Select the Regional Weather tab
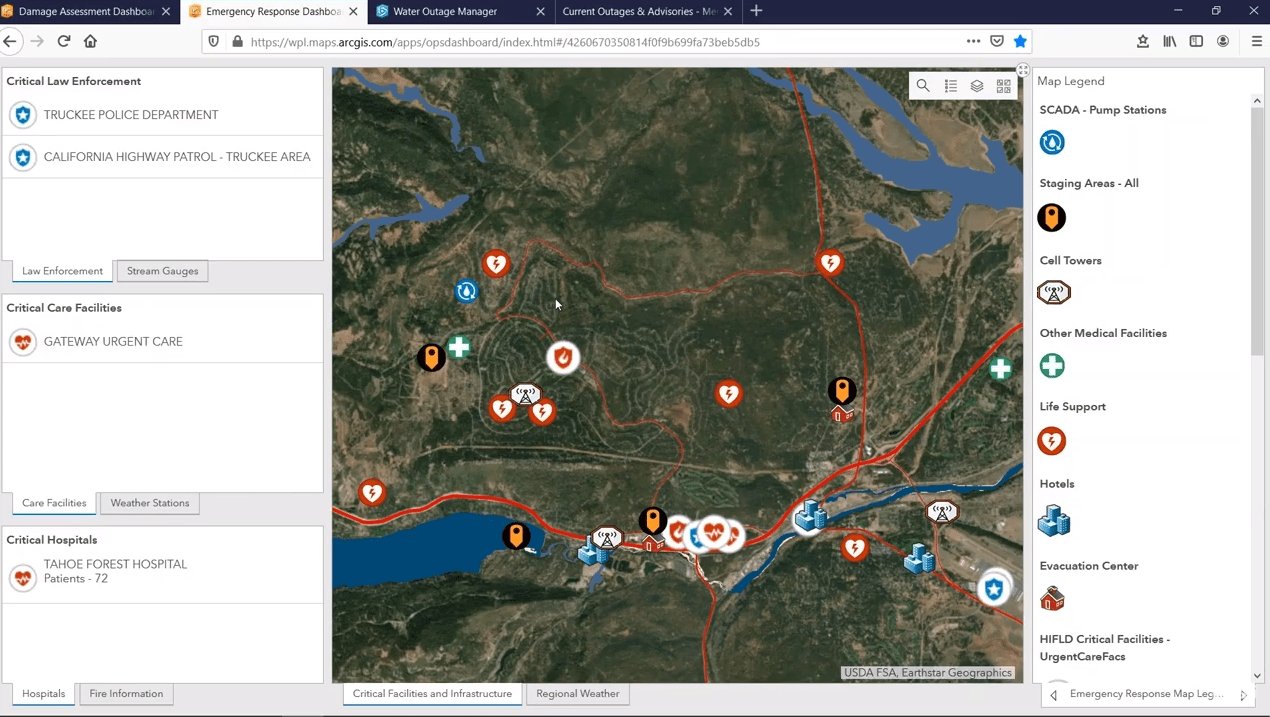Image resolution: width=1270 pixels, height=717 pixels. coord(578,694)
